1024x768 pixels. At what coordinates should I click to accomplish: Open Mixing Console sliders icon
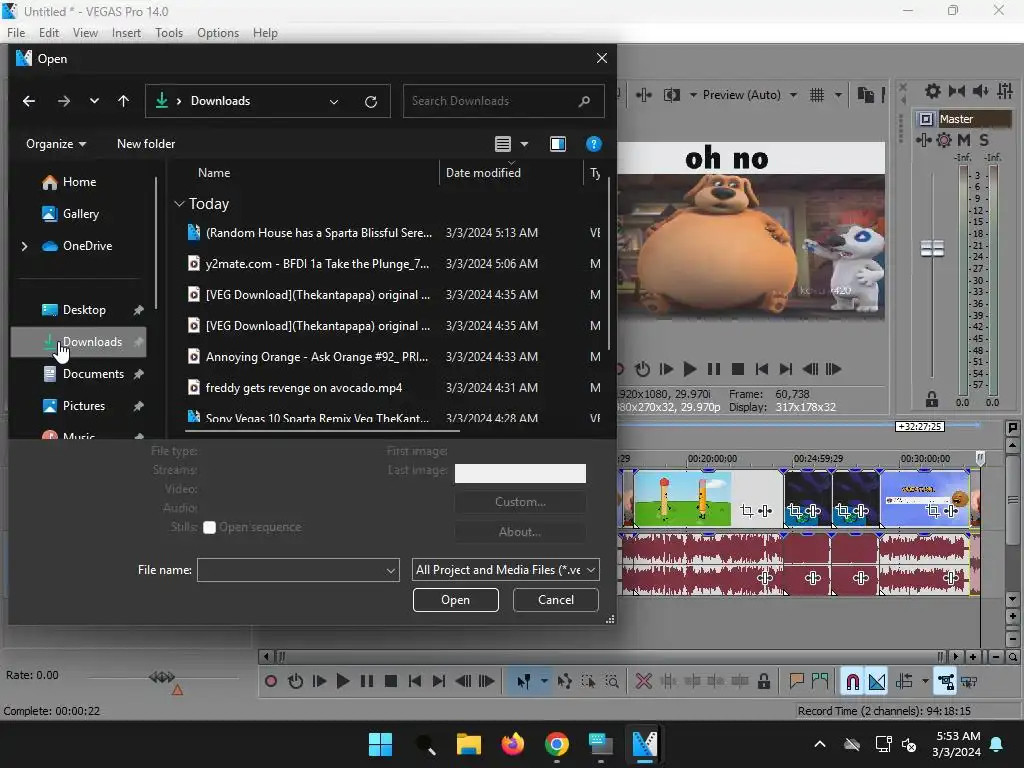(1004, 91)
